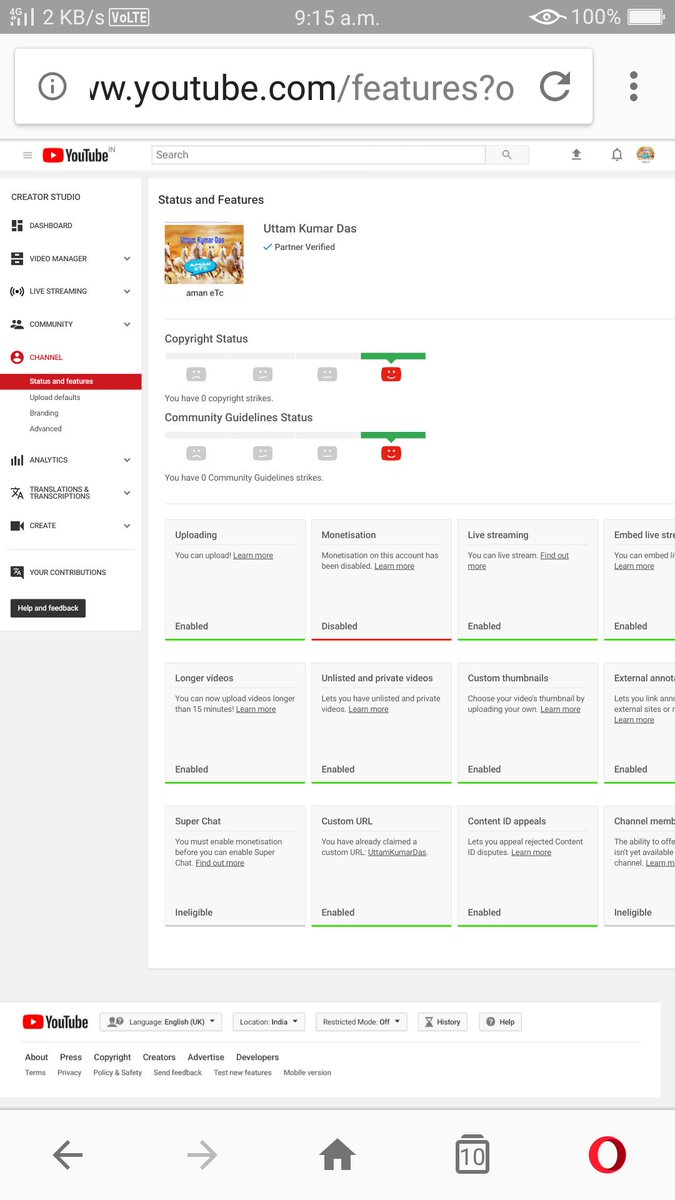Image resolution: width=675 pixels, height=1200 pixels.
Task: Click the Channel sidebar icon
Action: click(x=17, y=357)
